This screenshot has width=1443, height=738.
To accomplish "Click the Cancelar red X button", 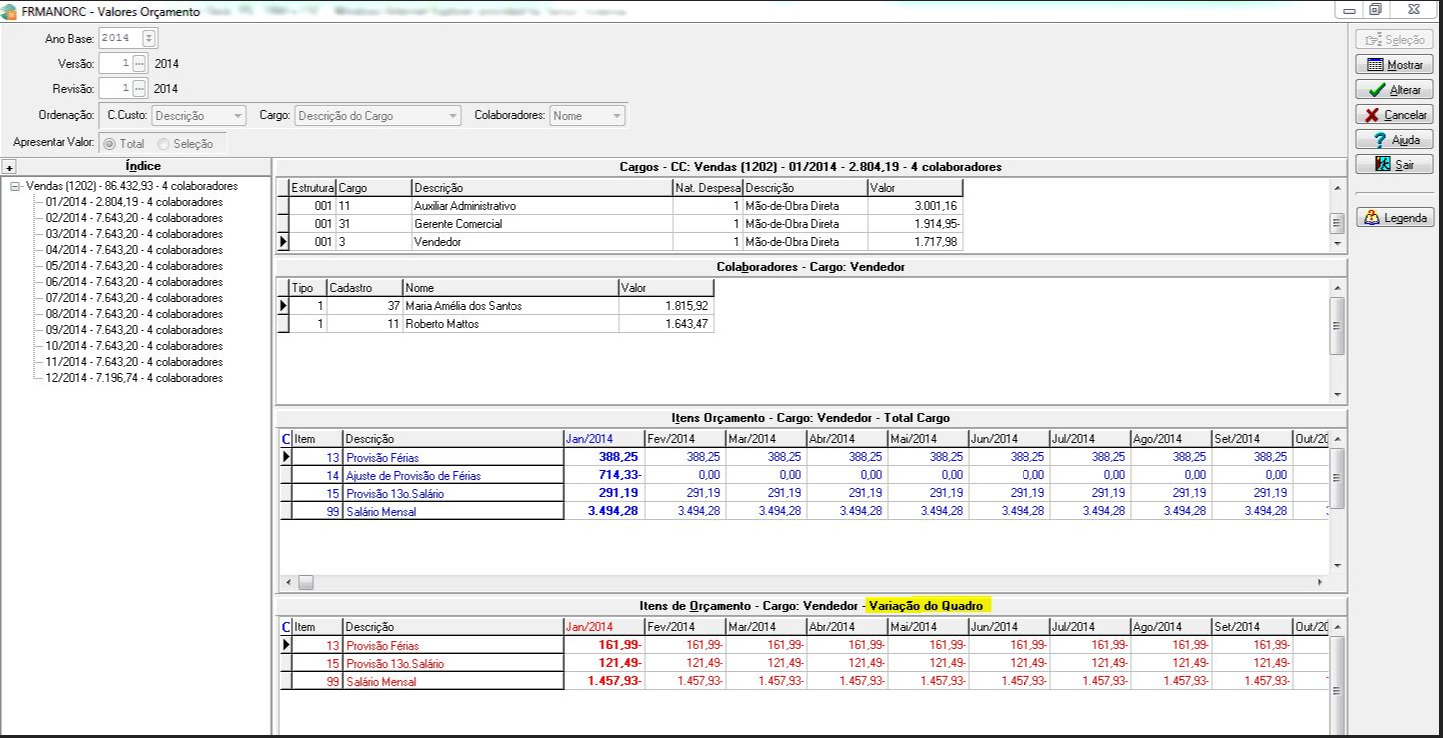I will [1394, 115].
